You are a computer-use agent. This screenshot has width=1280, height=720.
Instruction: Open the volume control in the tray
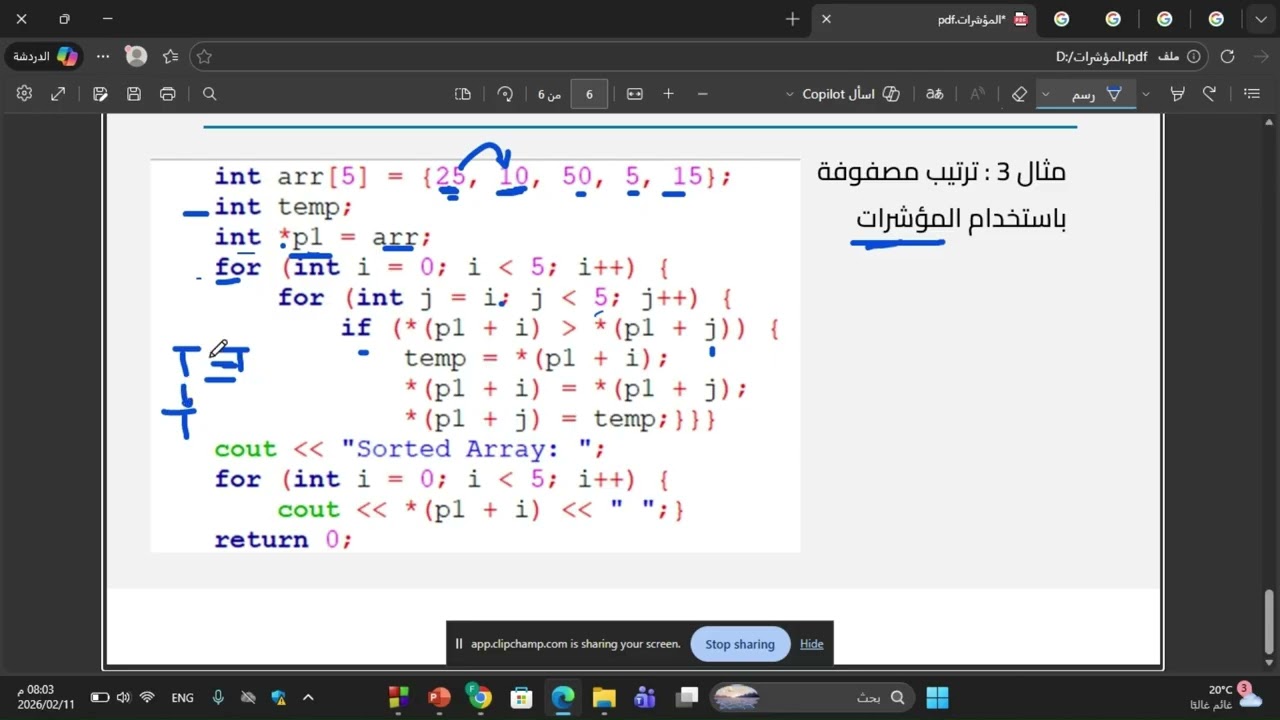(x=123, y=697)
